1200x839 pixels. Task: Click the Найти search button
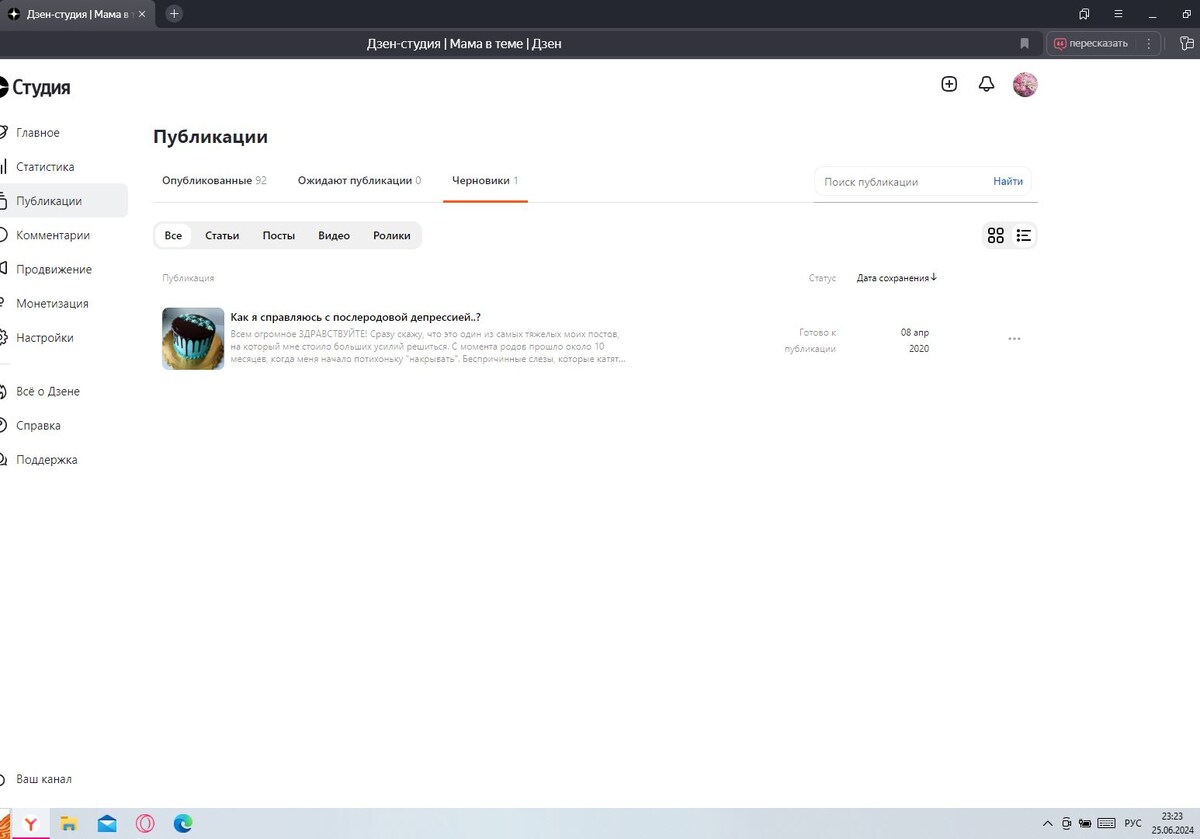(1008, 182)
